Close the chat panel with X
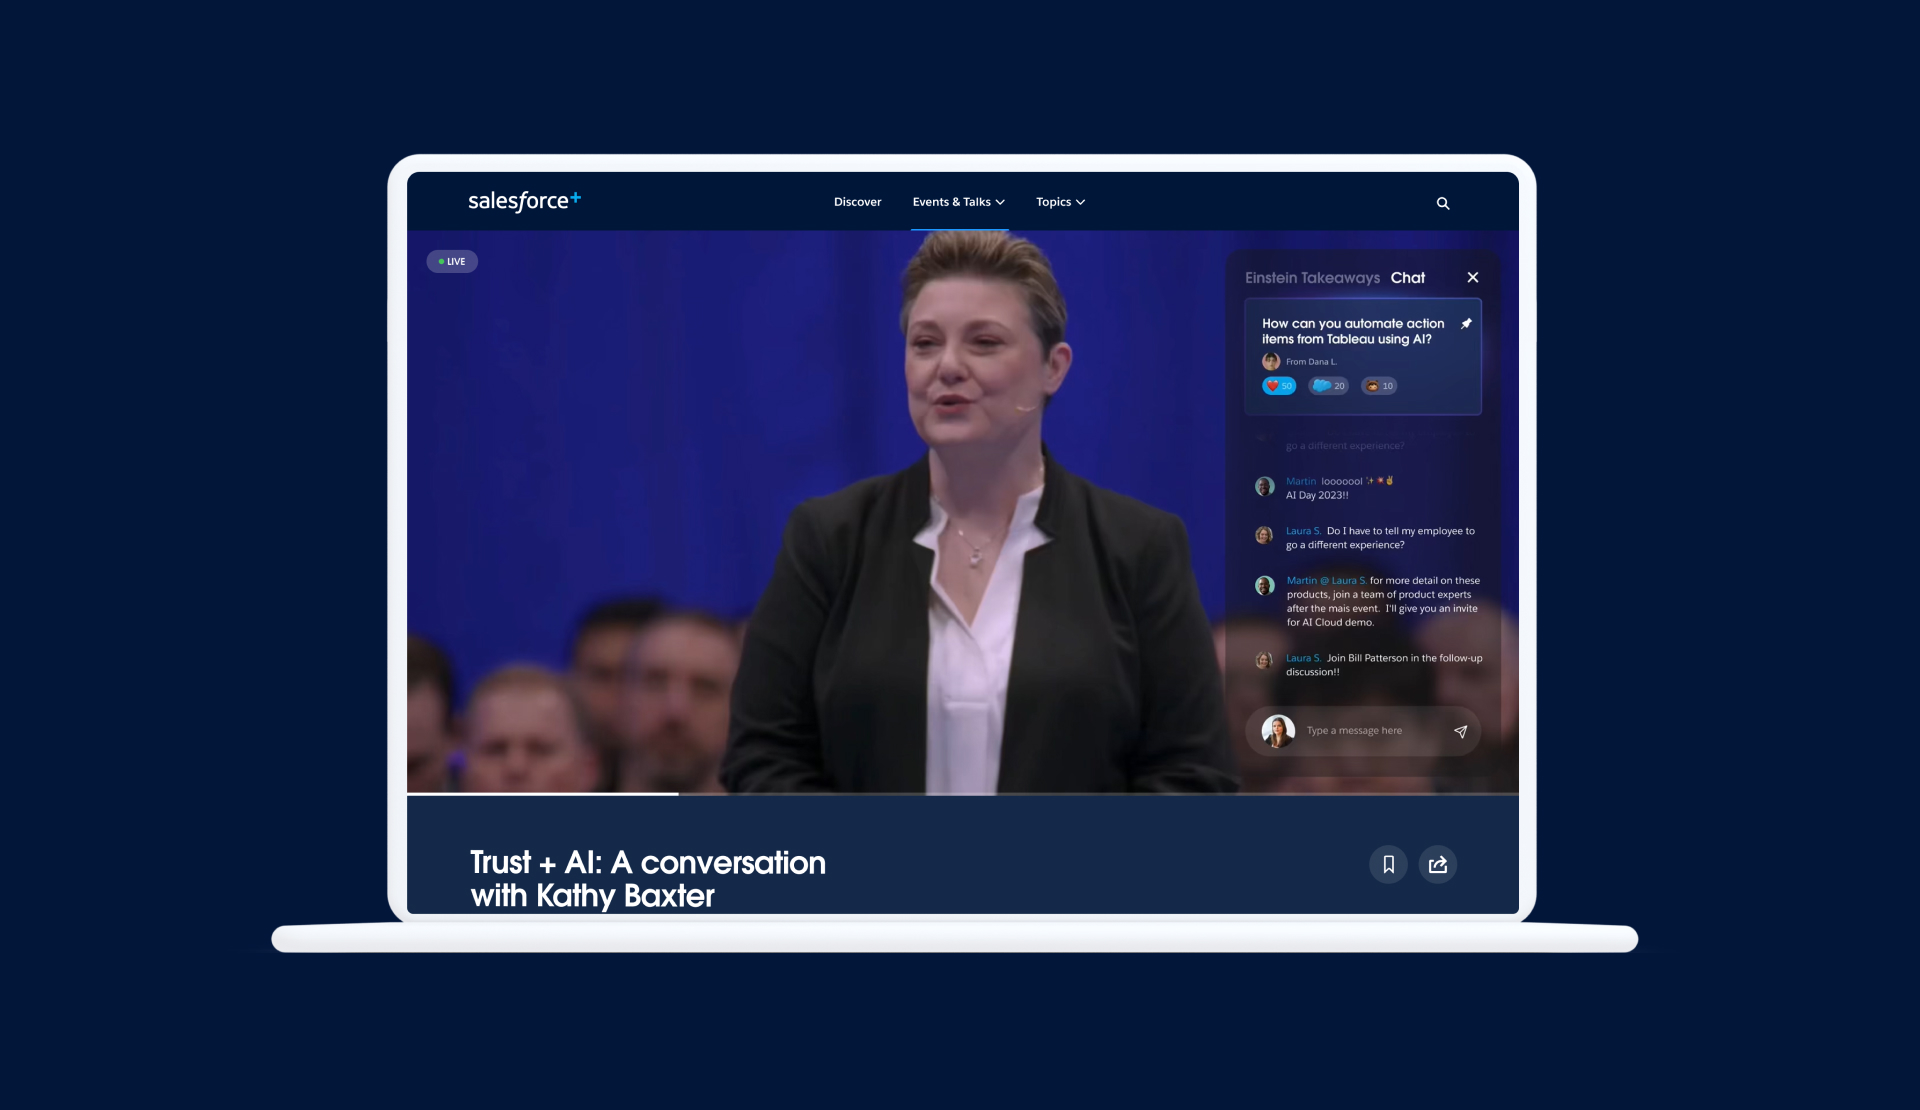The height and width of the screenshot is (1110, 1920). tap(1472, 278)
